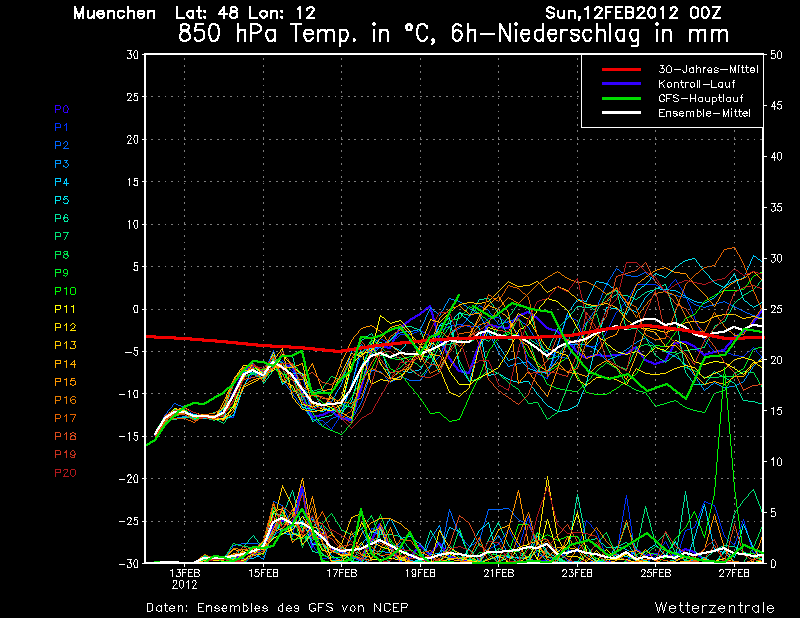Viewport: 800px width, 618px height.
Task: Click the 27FEB x-axis date label
Action: (734, 573)
